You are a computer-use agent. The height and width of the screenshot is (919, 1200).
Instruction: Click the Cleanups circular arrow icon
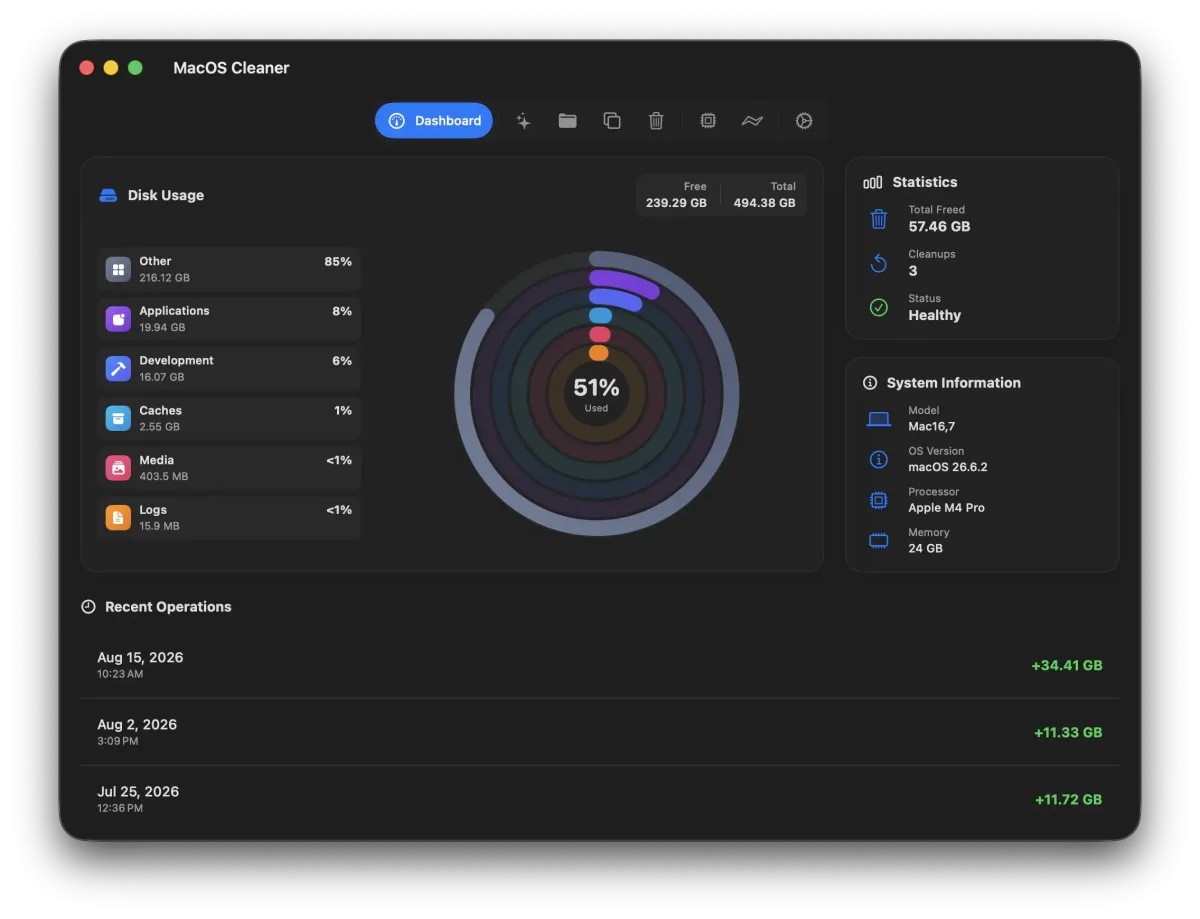tap(879, 263)
